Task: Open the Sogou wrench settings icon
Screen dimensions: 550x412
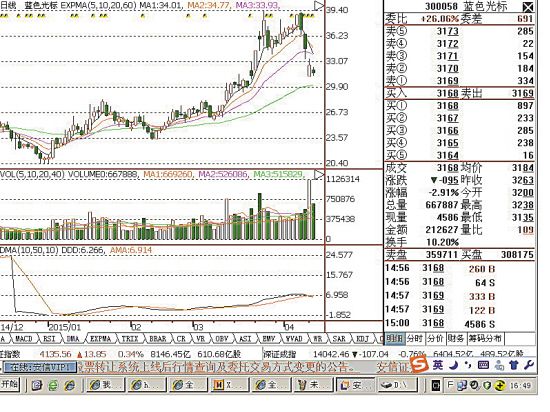Action: point(529,365)
